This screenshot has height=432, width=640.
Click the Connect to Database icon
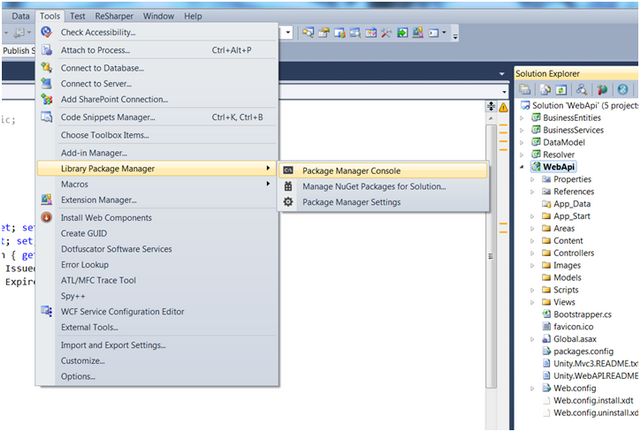click(47, 68)
